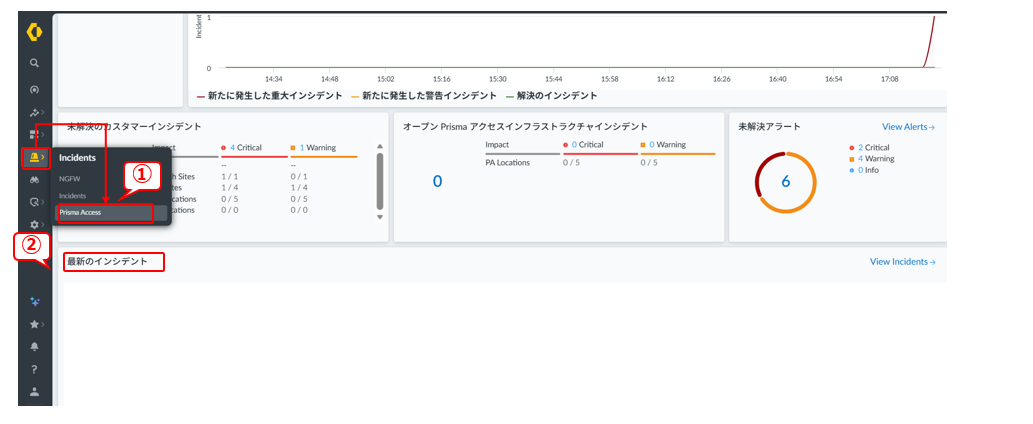The height and width of the screenshot is (424, 1033).
Task: Click the 4 Warning alerts legend
Action: pos(872,159)
